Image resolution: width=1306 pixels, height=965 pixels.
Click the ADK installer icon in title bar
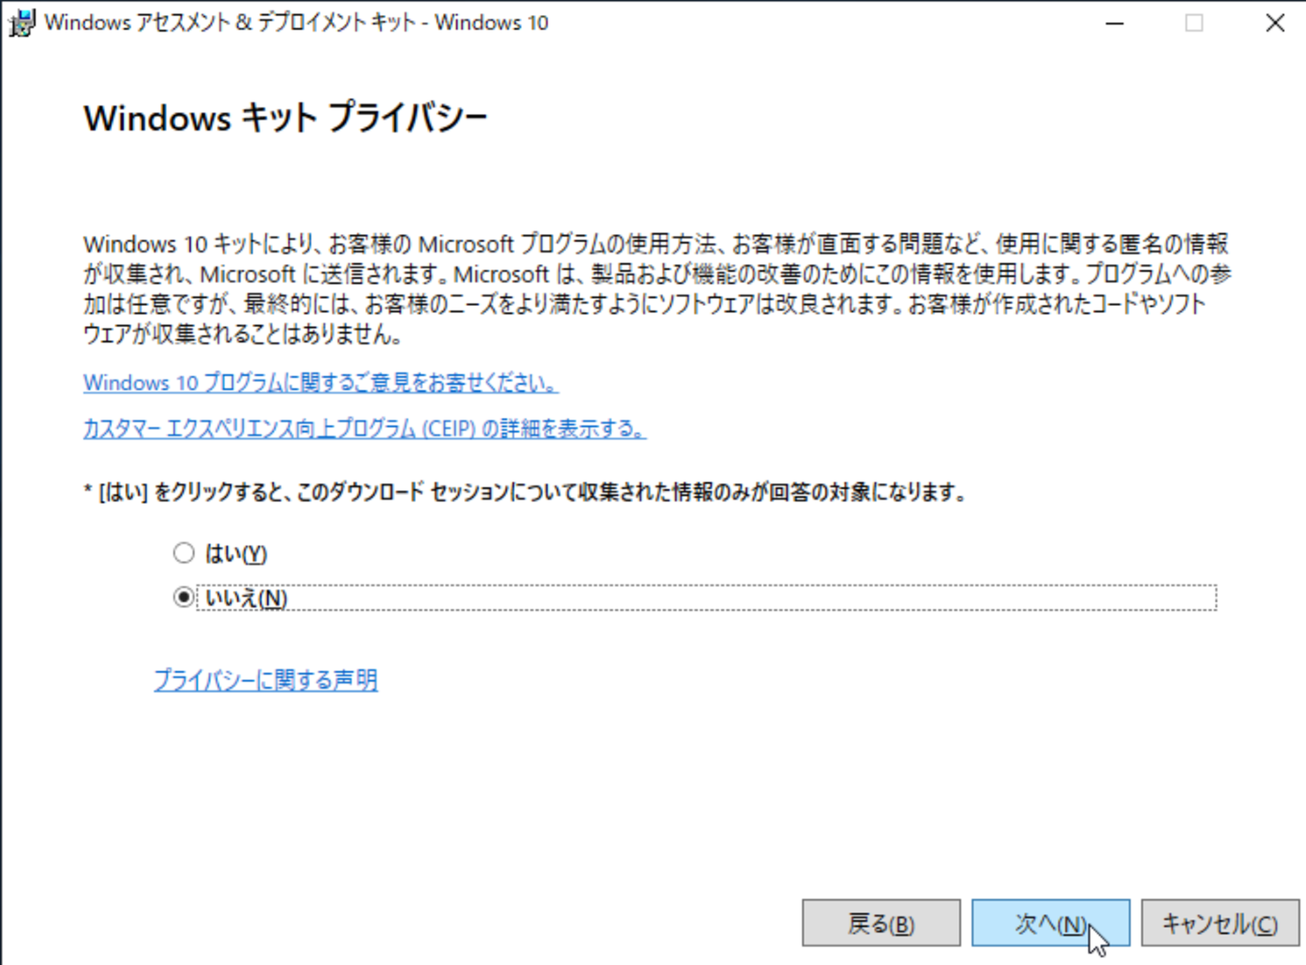(x=20, y=21)
